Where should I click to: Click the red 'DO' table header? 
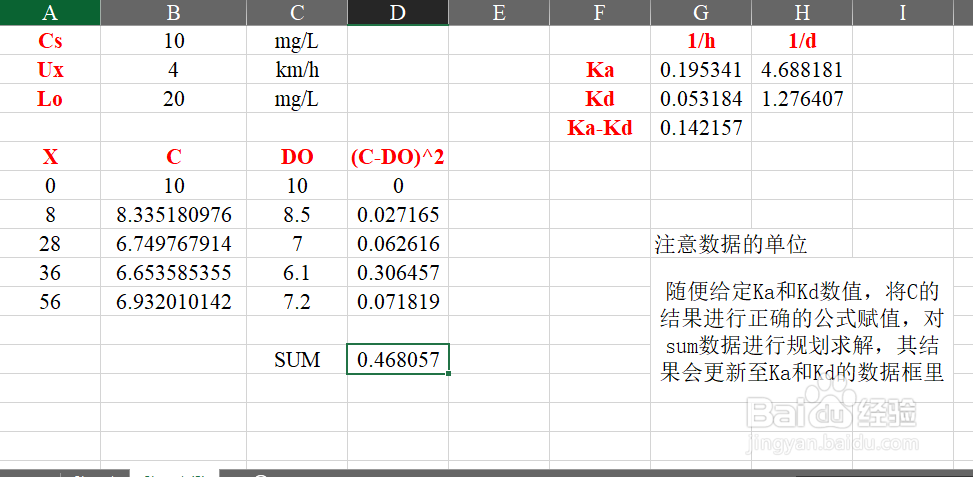point(297,156)
